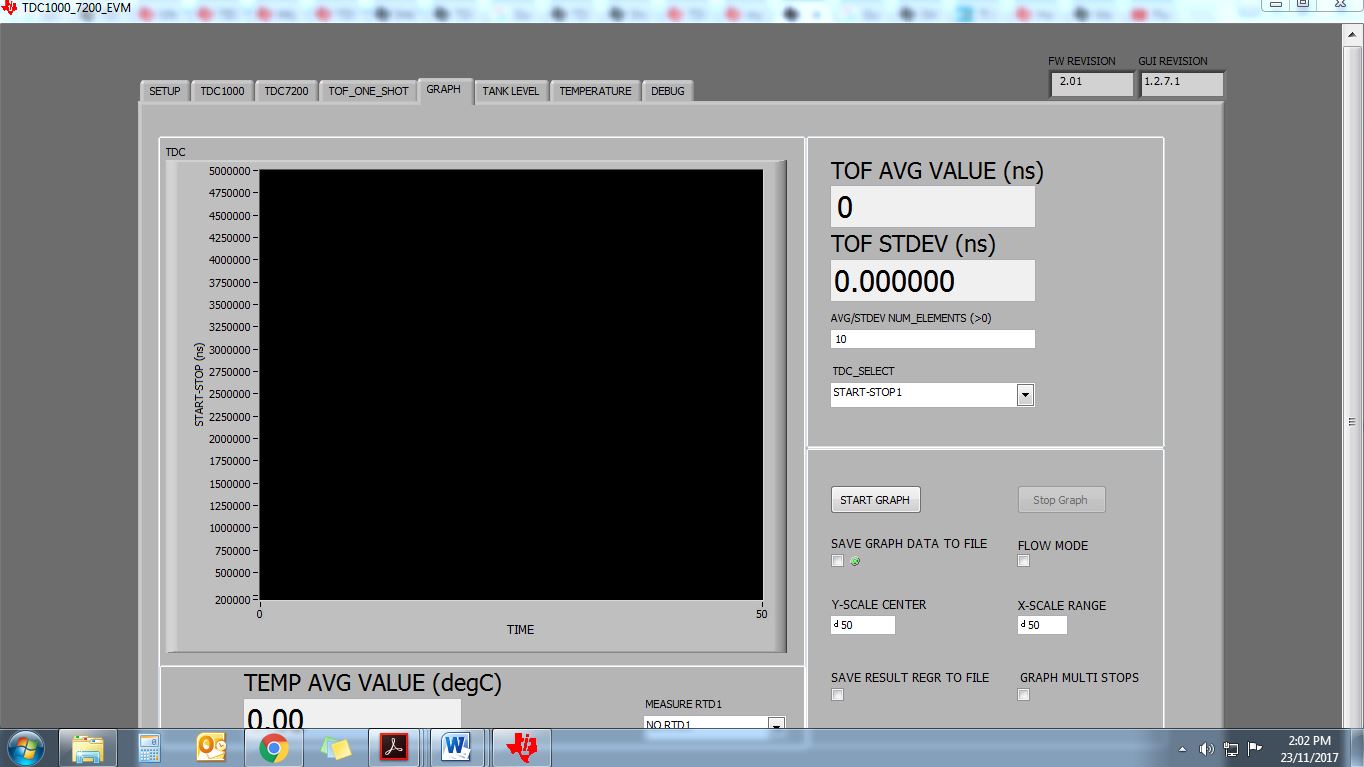Screen dimensions: 1364x767
Task: Open the Windows Start menu
Action: tap(25, 748)
